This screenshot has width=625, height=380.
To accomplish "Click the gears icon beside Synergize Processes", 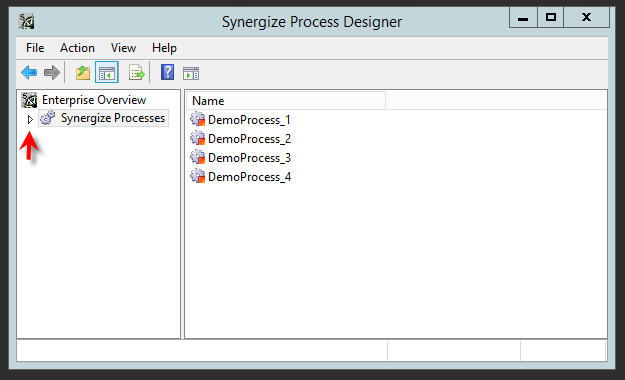I will click(48, 118).
